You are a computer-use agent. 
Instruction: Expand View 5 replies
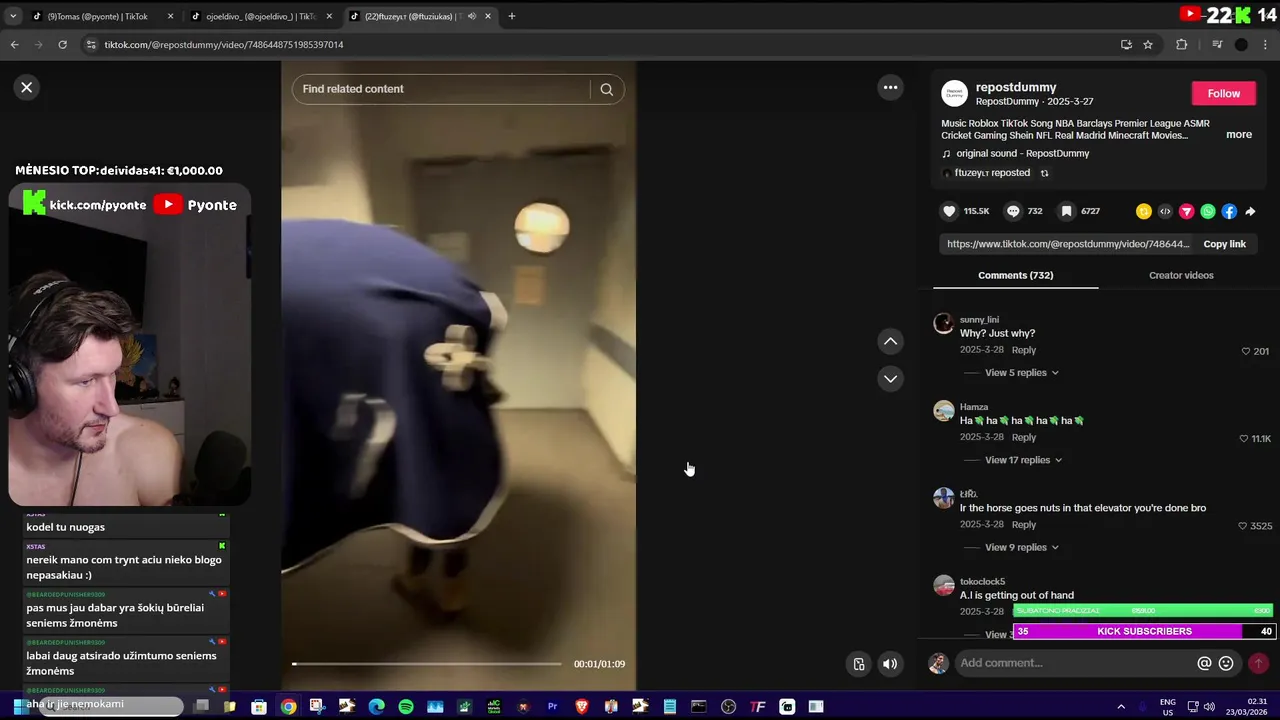pos(1021,373)
